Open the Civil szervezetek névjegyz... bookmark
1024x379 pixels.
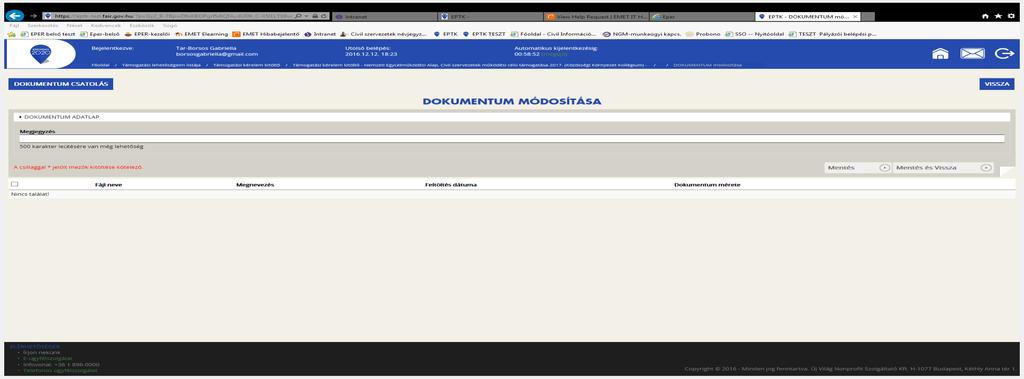pos(383,34)
